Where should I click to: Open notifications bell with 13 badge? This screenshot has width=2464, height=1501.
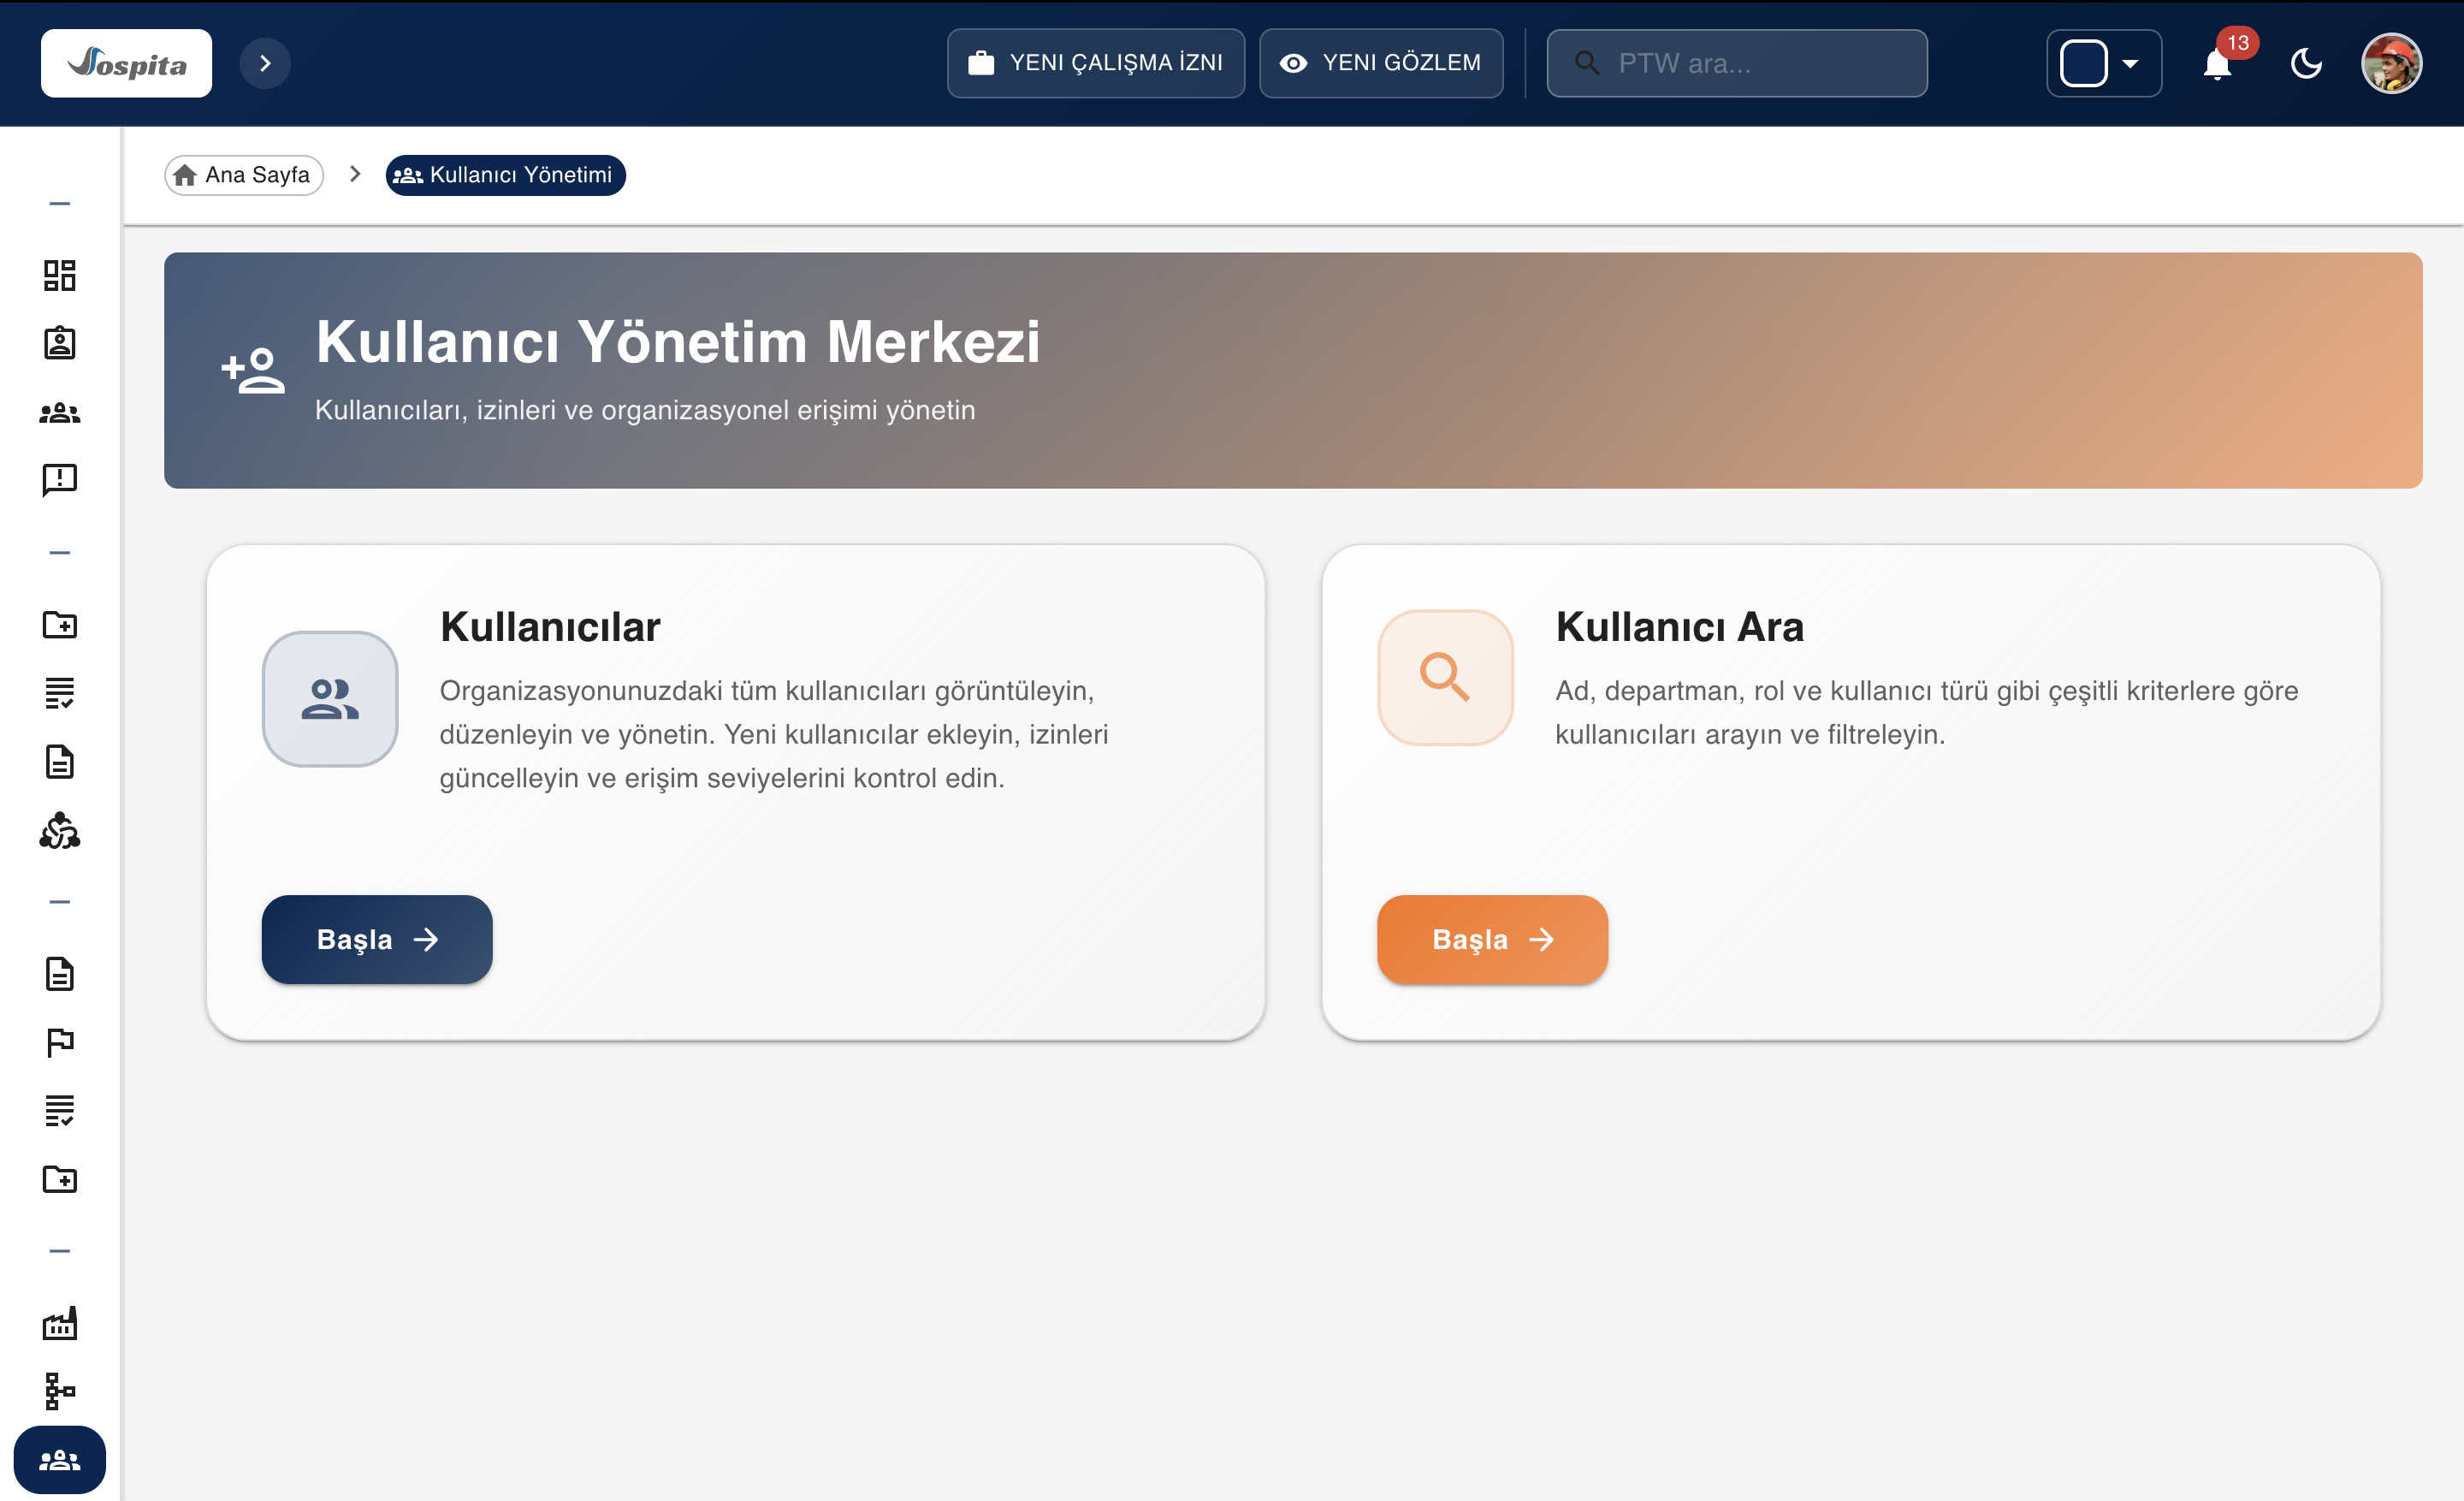2216,64
